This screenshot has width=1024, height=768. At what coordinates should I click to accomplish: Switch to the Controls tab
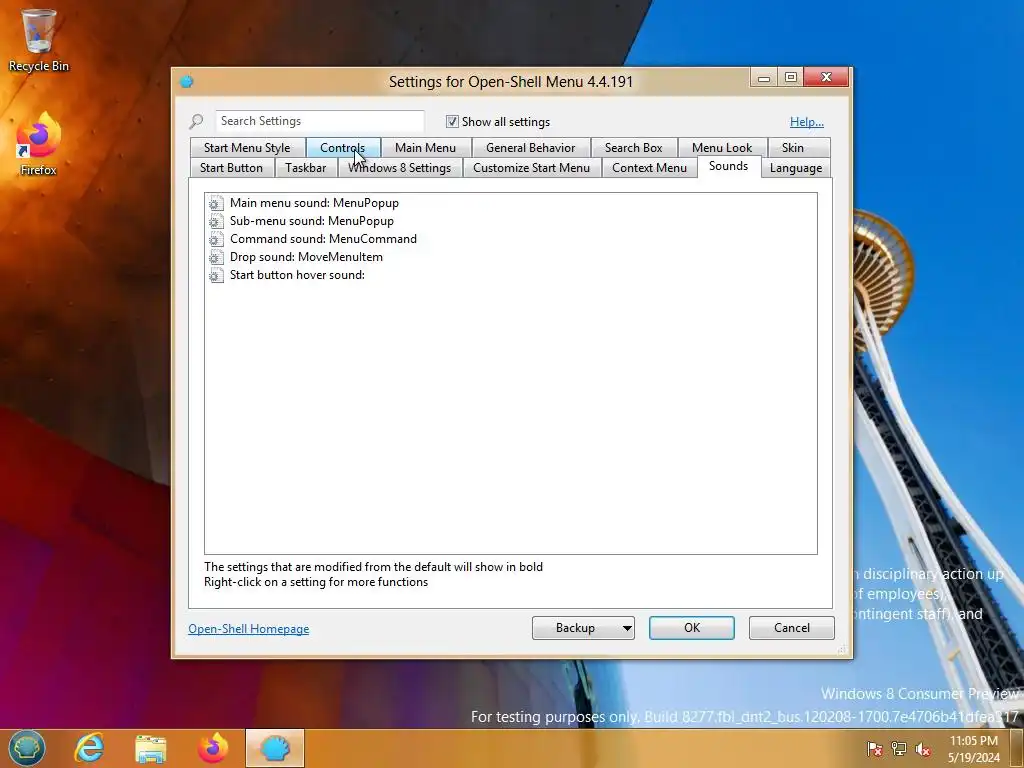point(342,148)
